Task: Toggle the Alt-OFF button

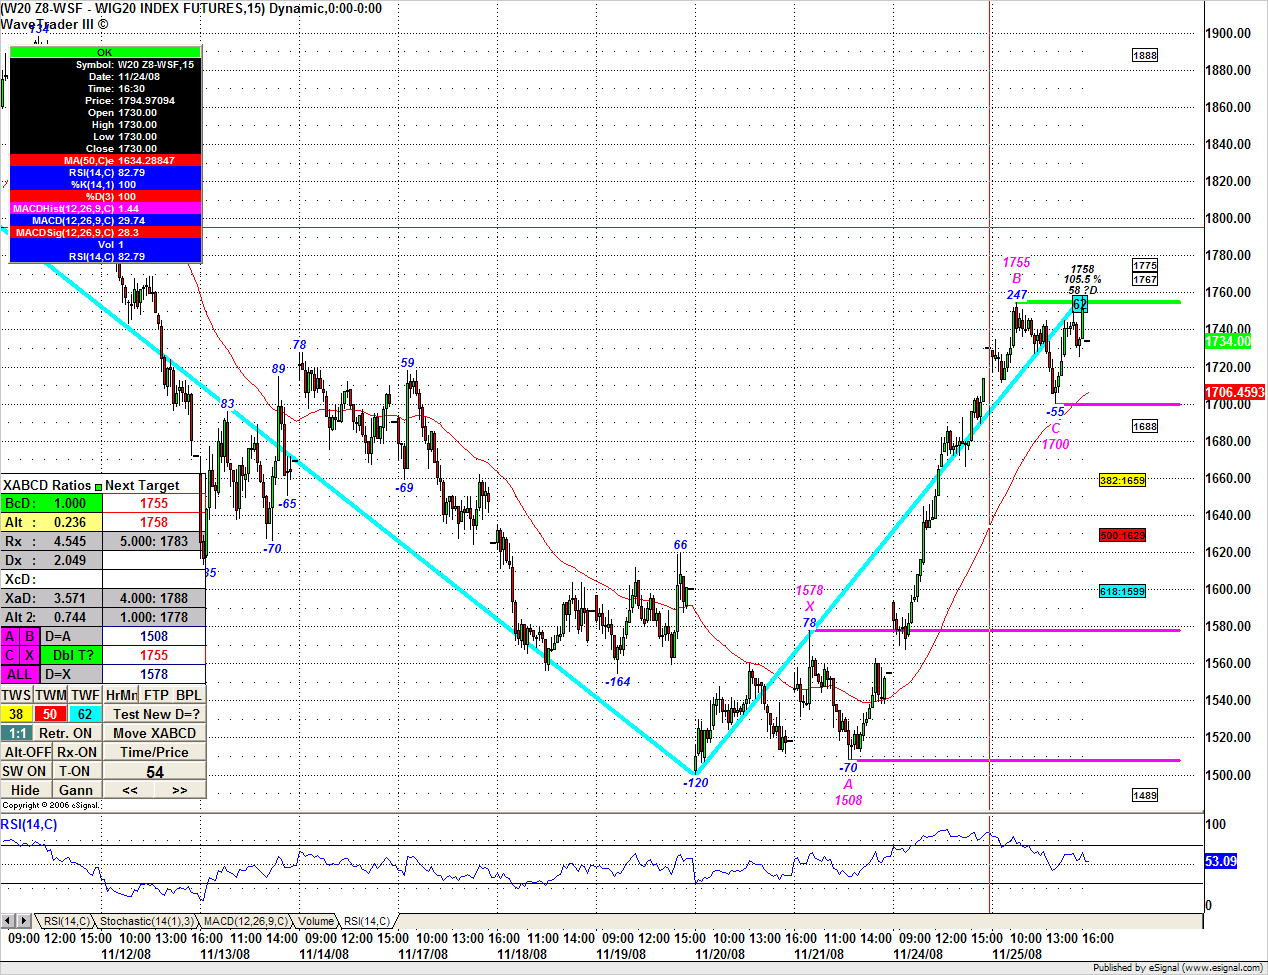Action: 27,752
